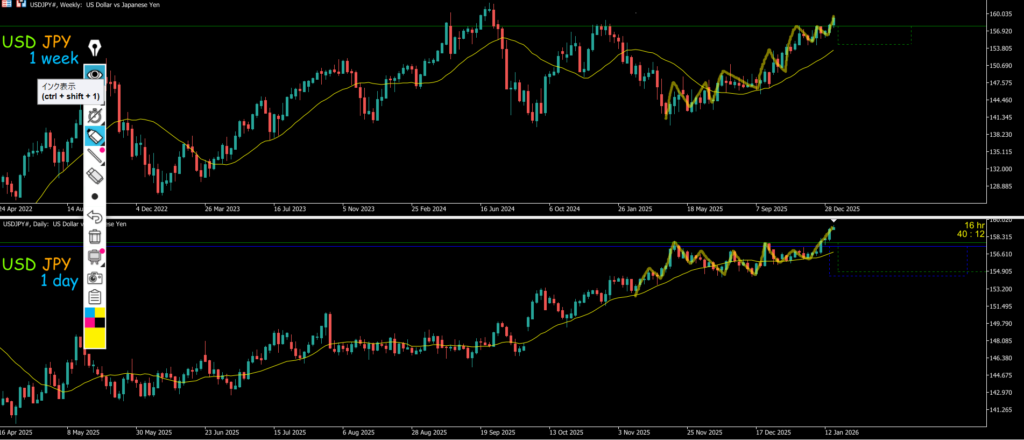Viewport: 1024px width, 440px height.
Task: Clear all ink with the trash icon
Action: 95,237
